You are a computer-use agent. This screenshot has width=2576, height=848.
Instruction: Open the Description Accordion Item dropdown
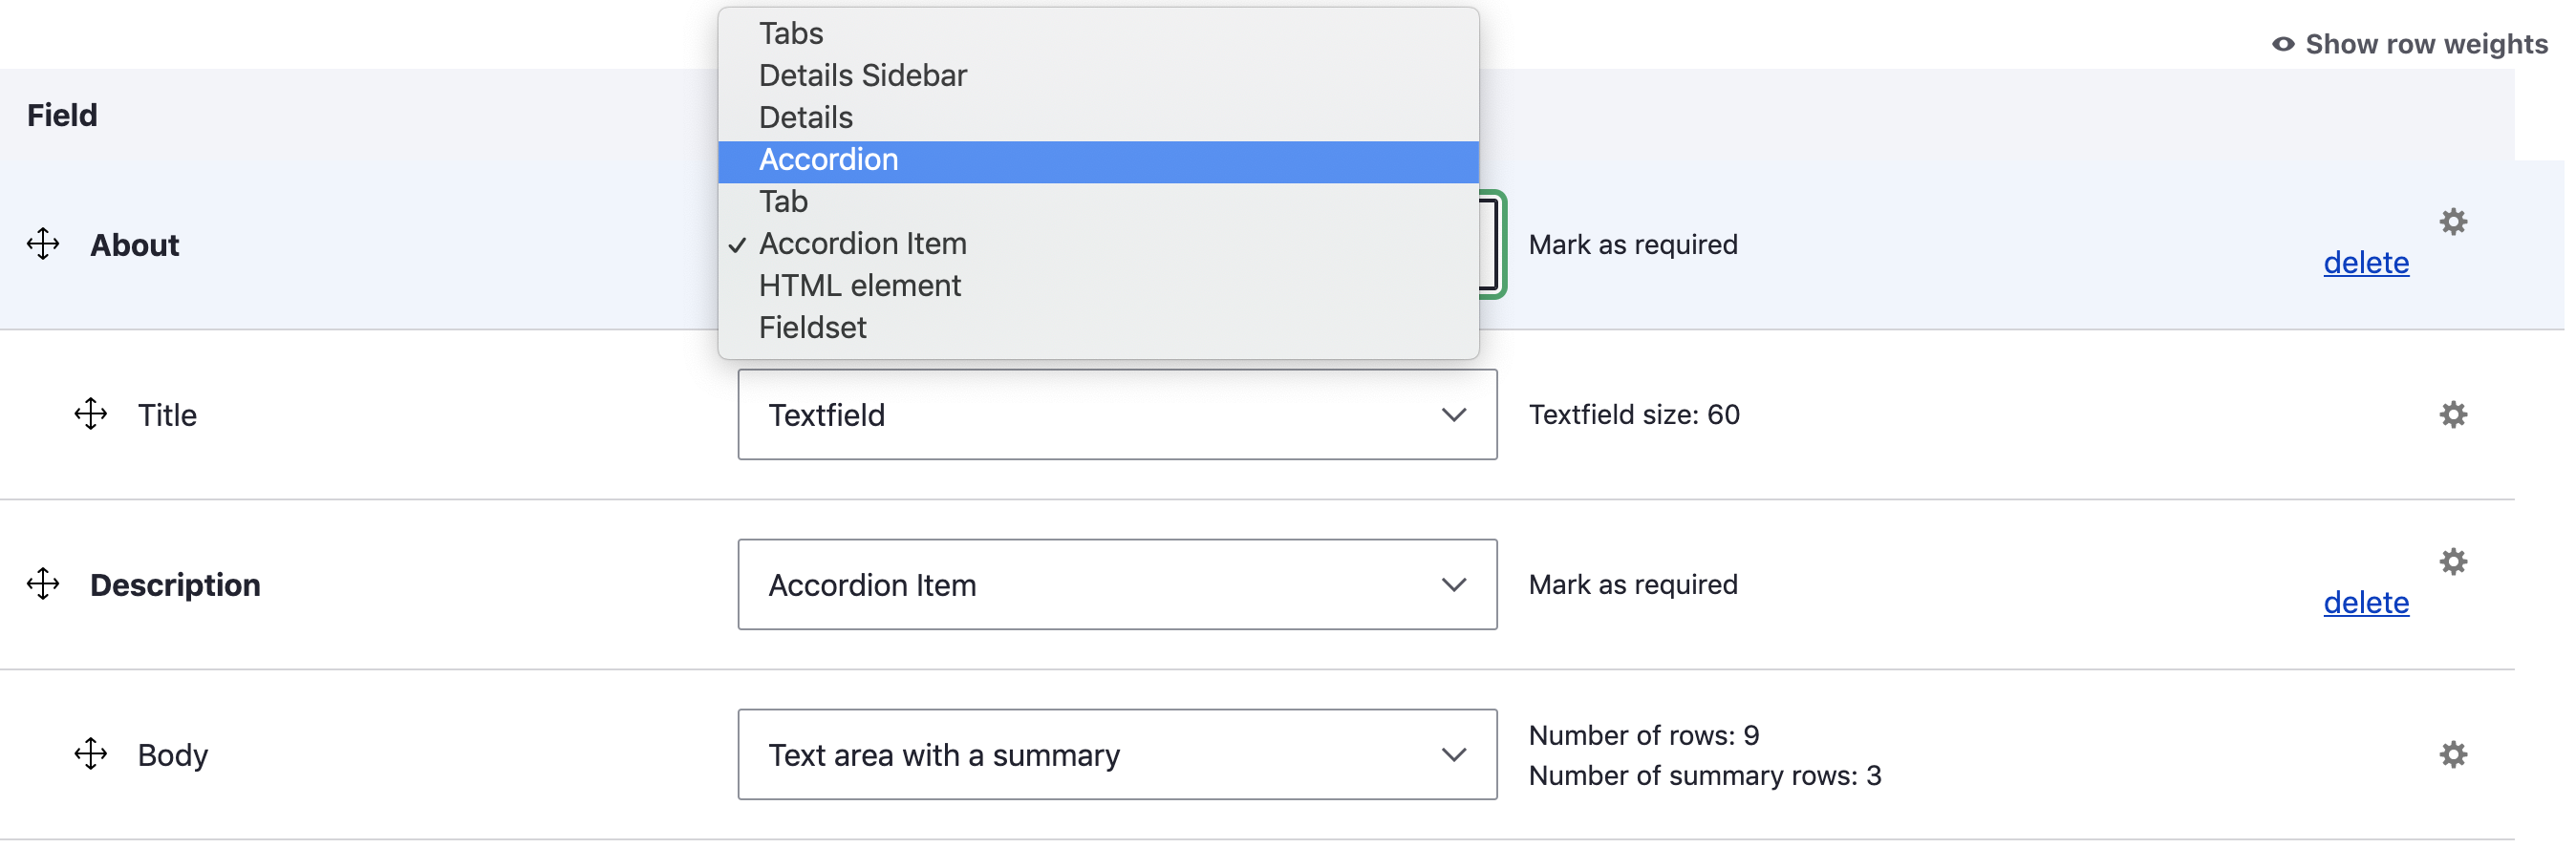1116,584
